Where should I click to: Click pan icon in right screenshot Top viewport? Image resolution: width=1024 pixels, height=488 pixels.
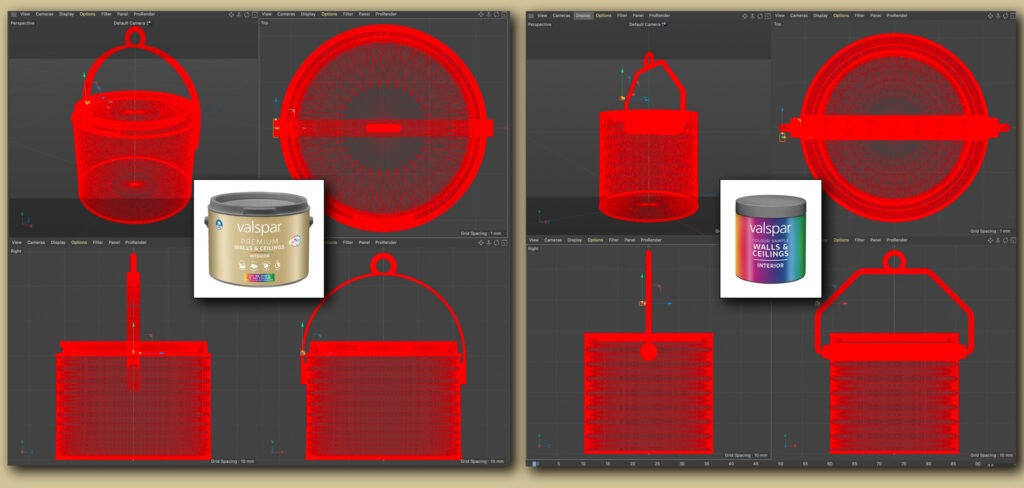(x=991, y=16)
